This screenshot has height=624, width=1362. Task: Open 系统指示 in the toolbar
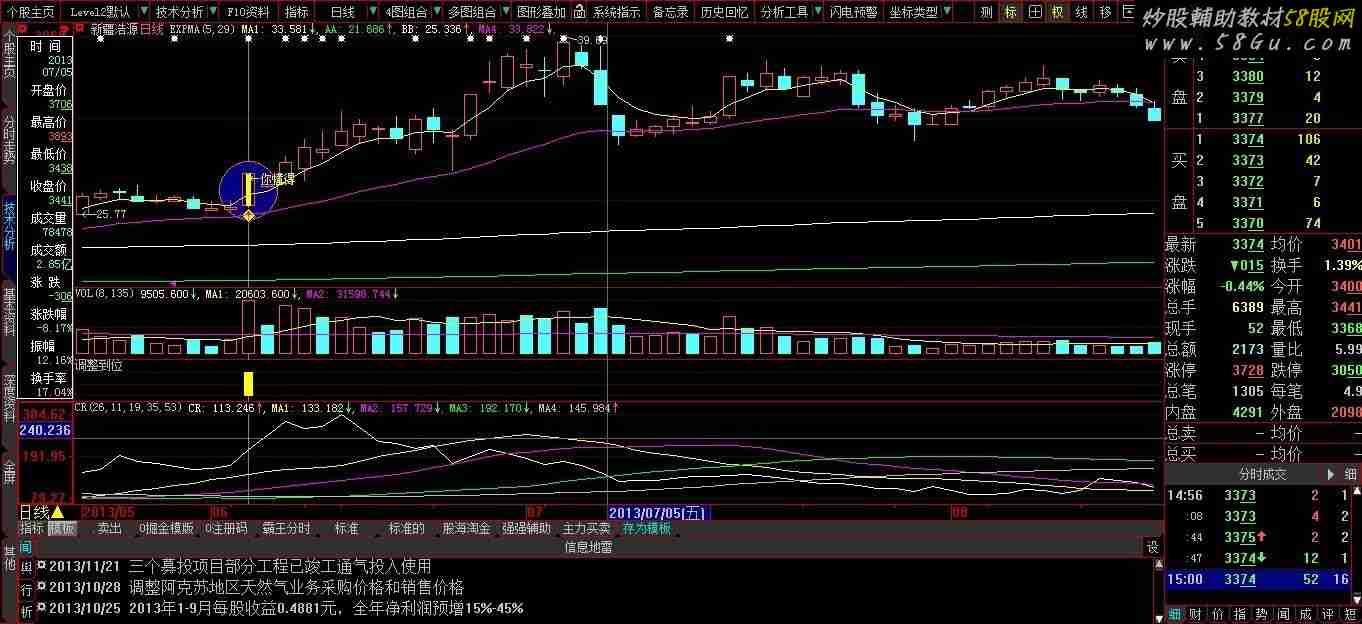[x=616, y=12]
